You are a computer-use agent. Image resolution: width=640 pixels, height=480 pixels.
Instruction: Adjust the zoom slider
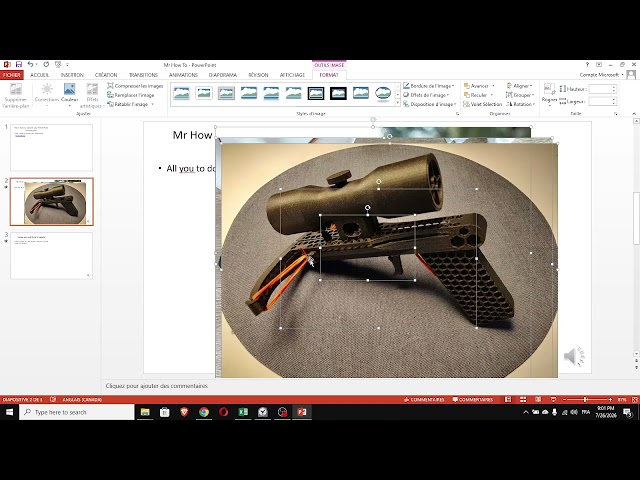(x=585, y=400)
